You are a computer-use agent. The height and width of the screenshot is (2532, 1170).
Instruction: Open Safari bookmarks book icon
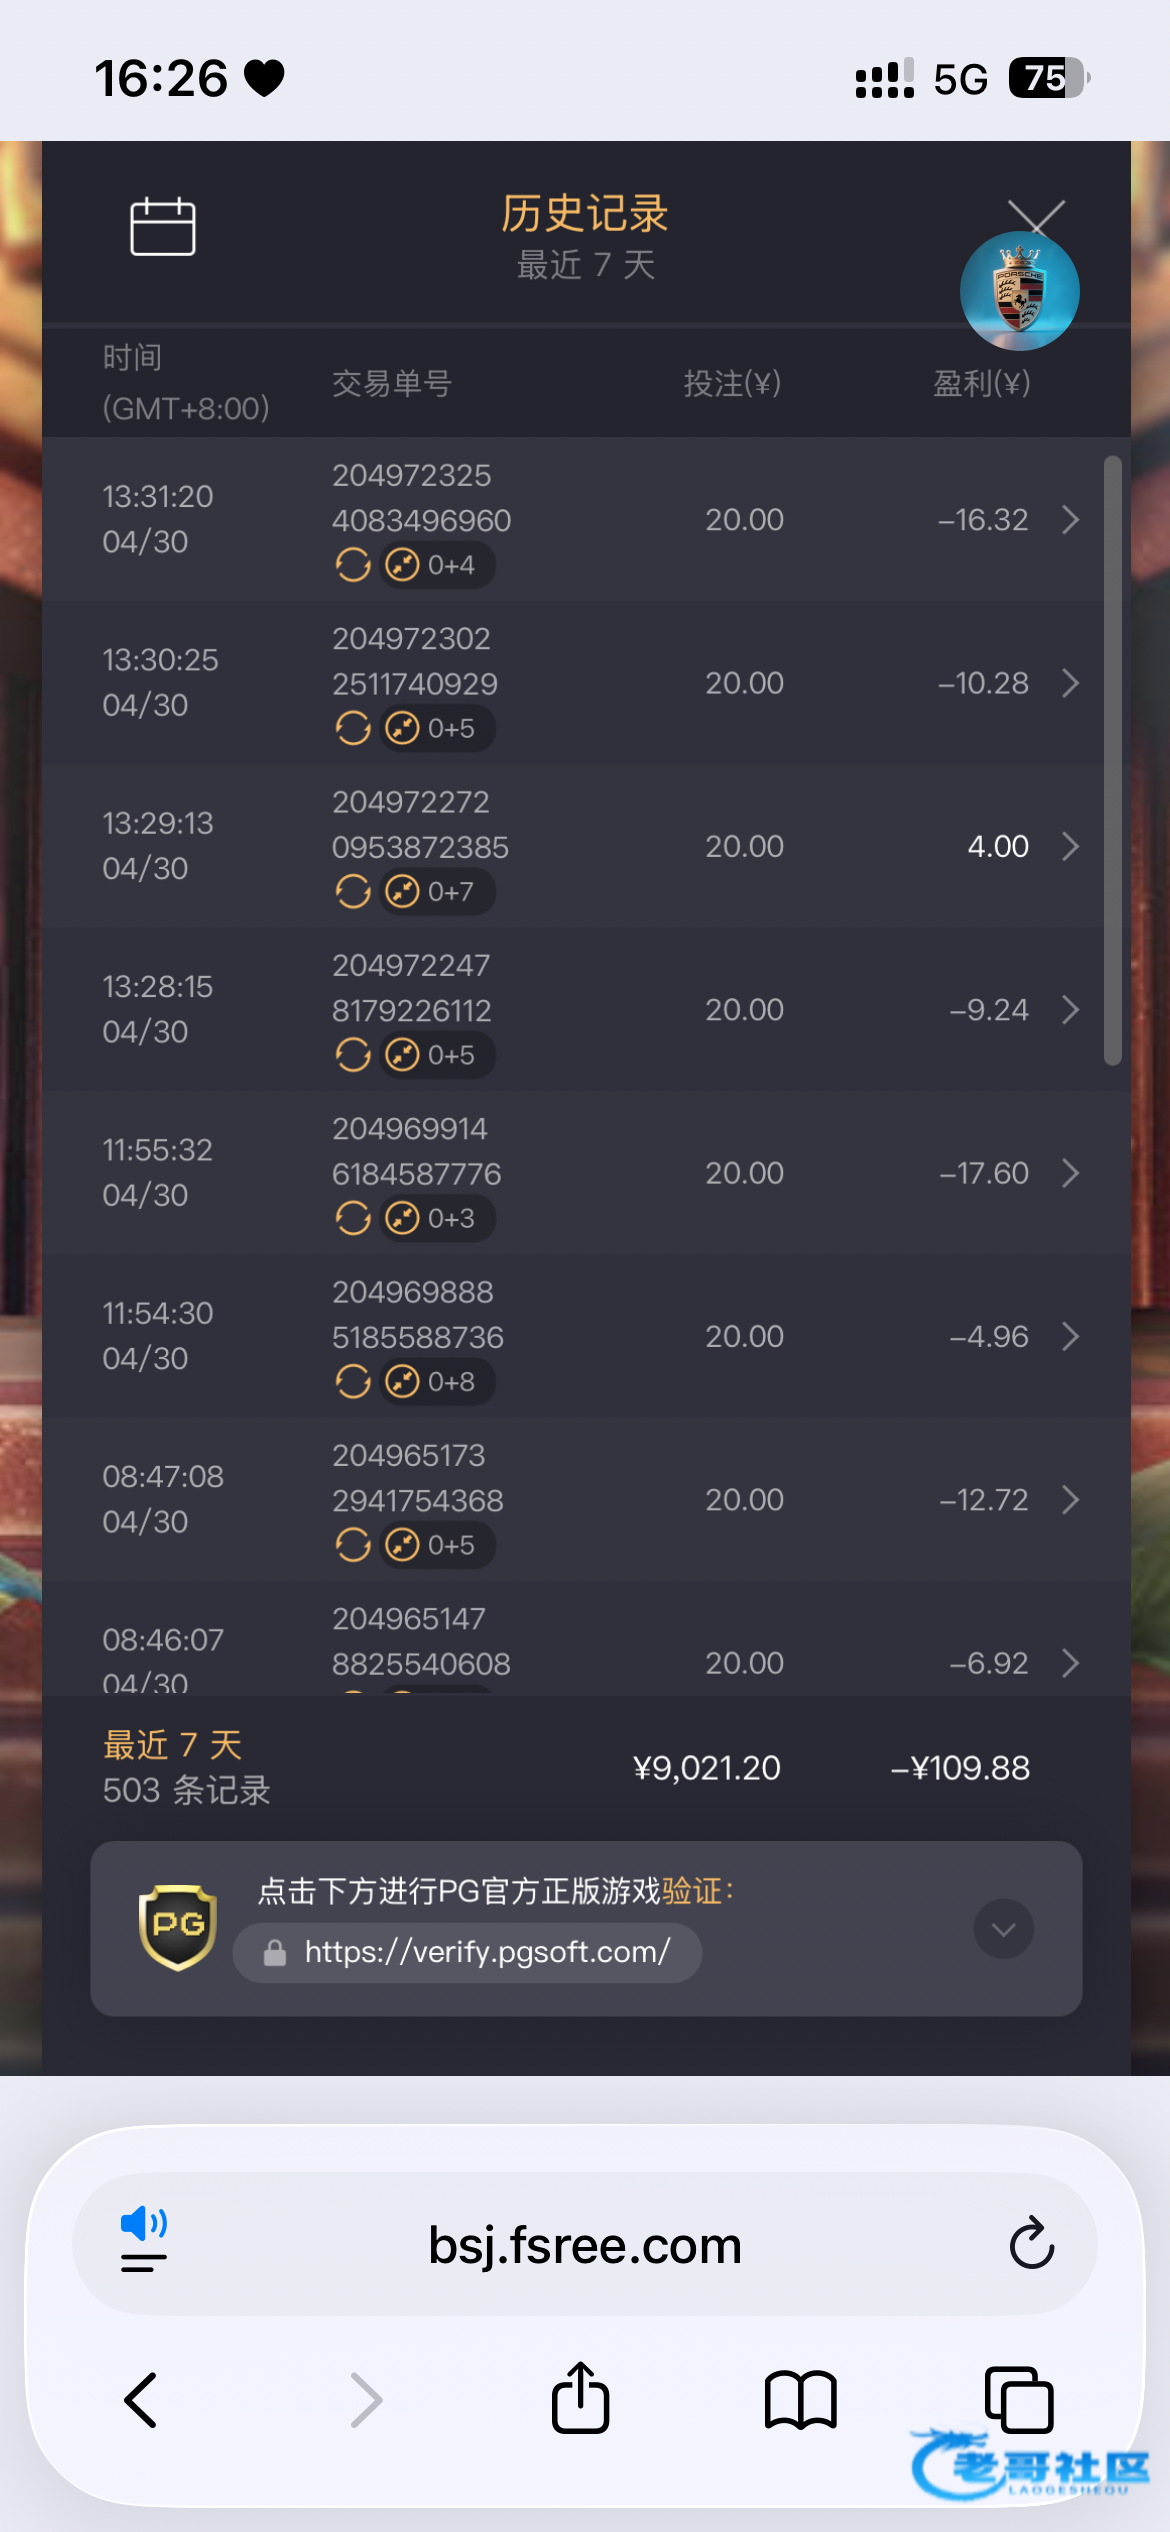[800, 2399]
